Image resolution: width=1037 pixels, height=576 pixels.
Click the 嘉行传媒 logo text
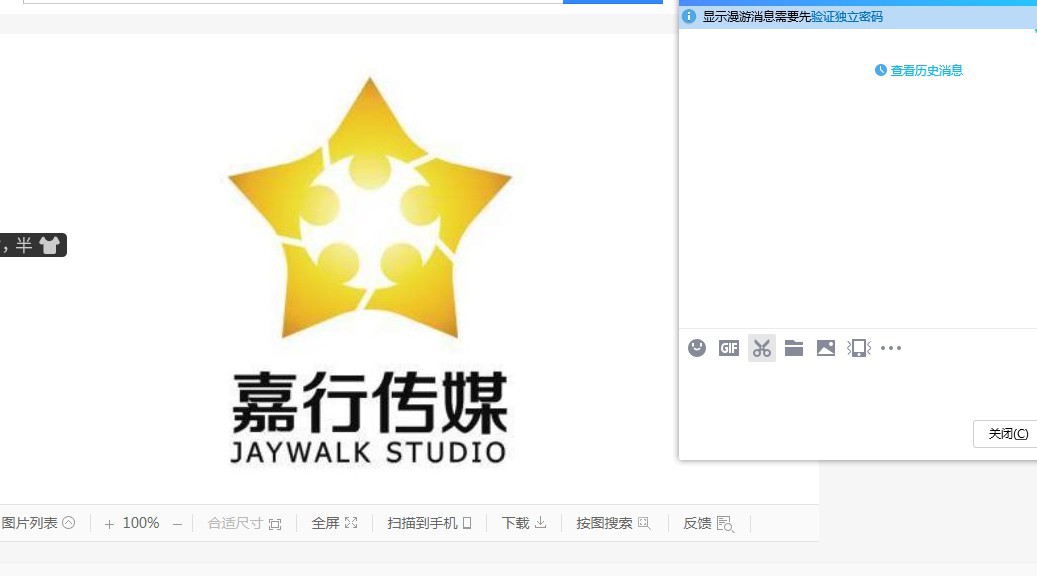370,401
